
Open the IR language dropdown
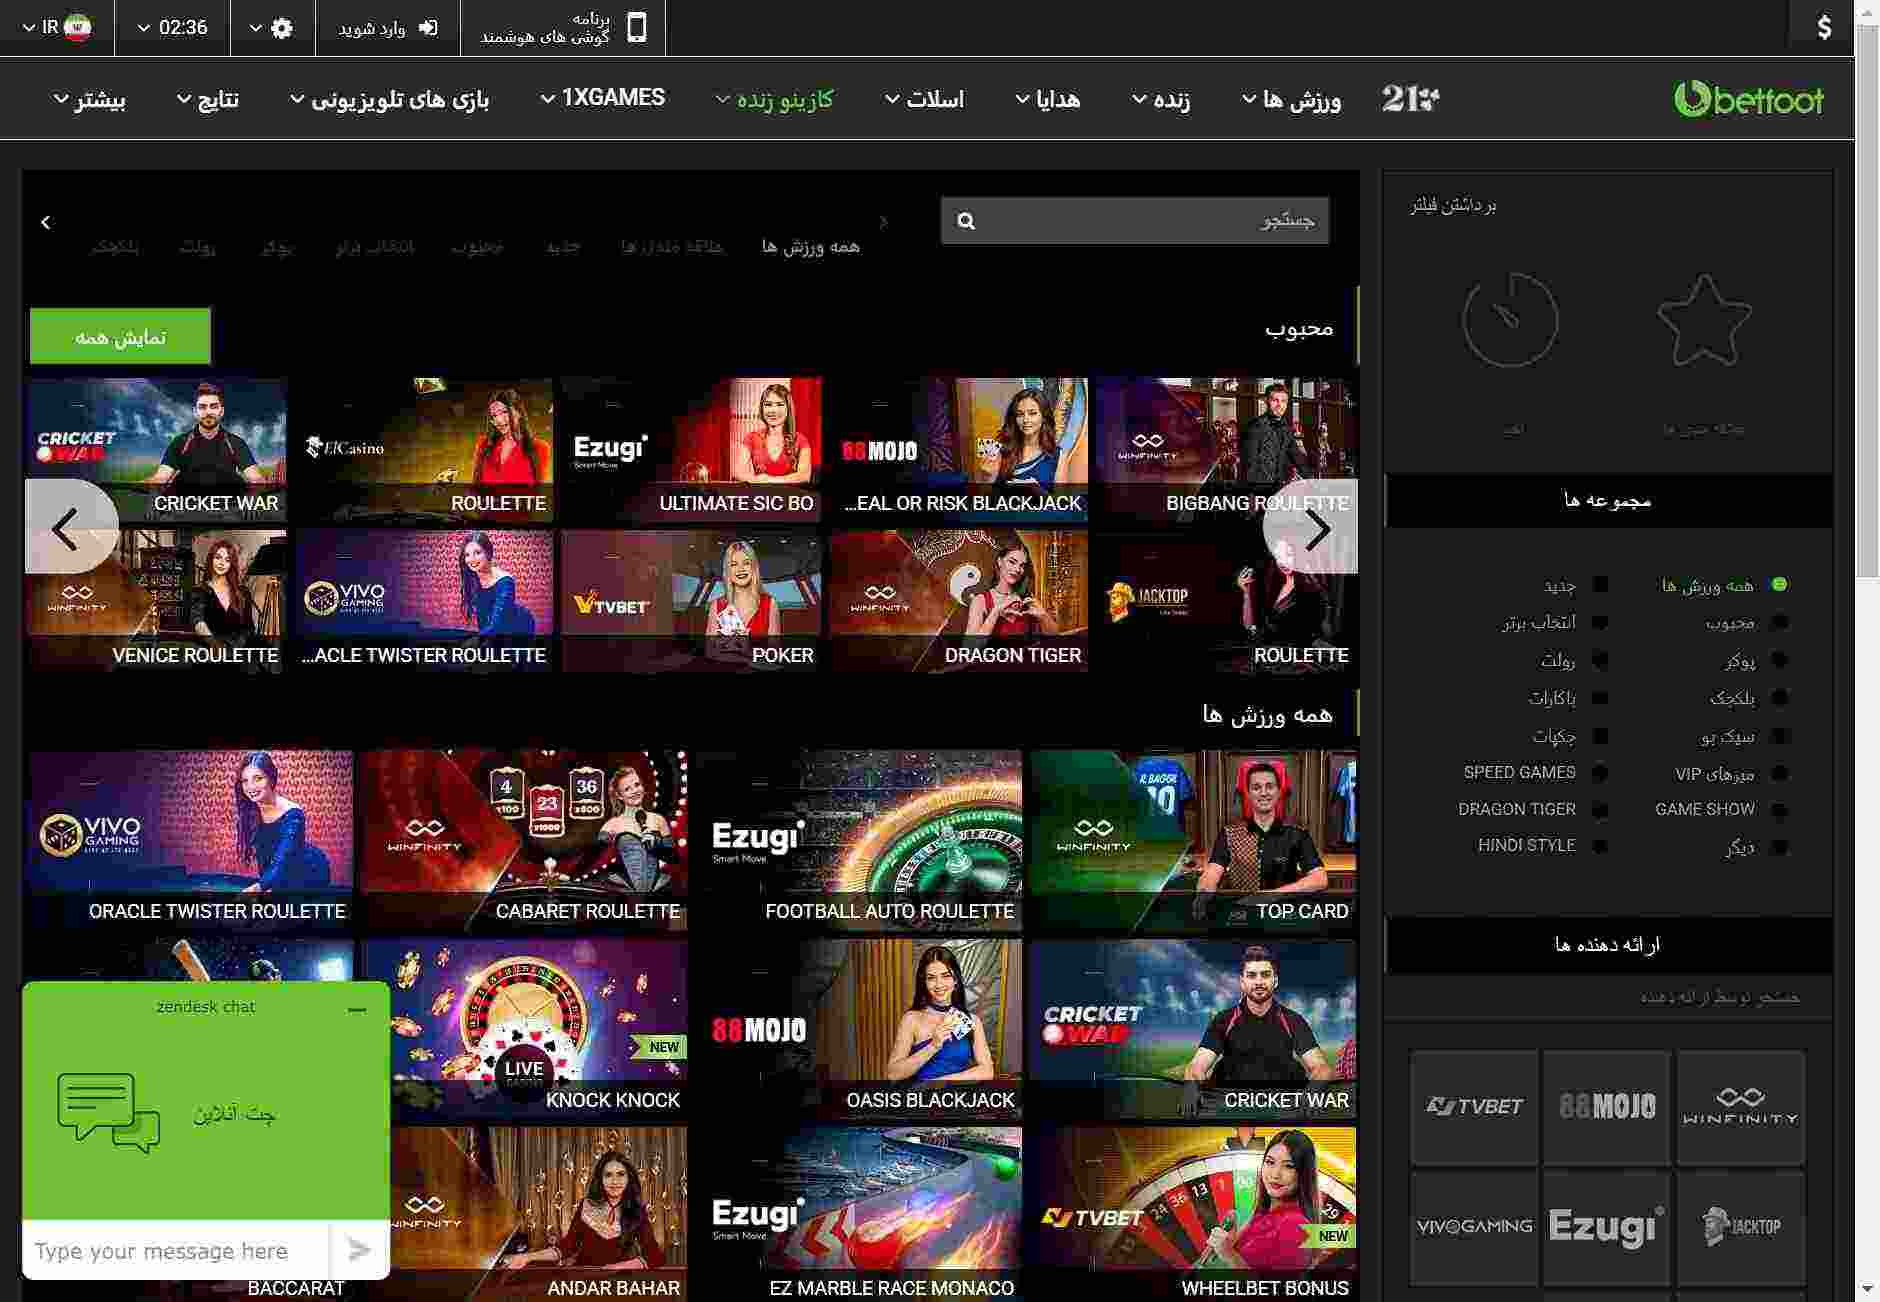[58, 27]
